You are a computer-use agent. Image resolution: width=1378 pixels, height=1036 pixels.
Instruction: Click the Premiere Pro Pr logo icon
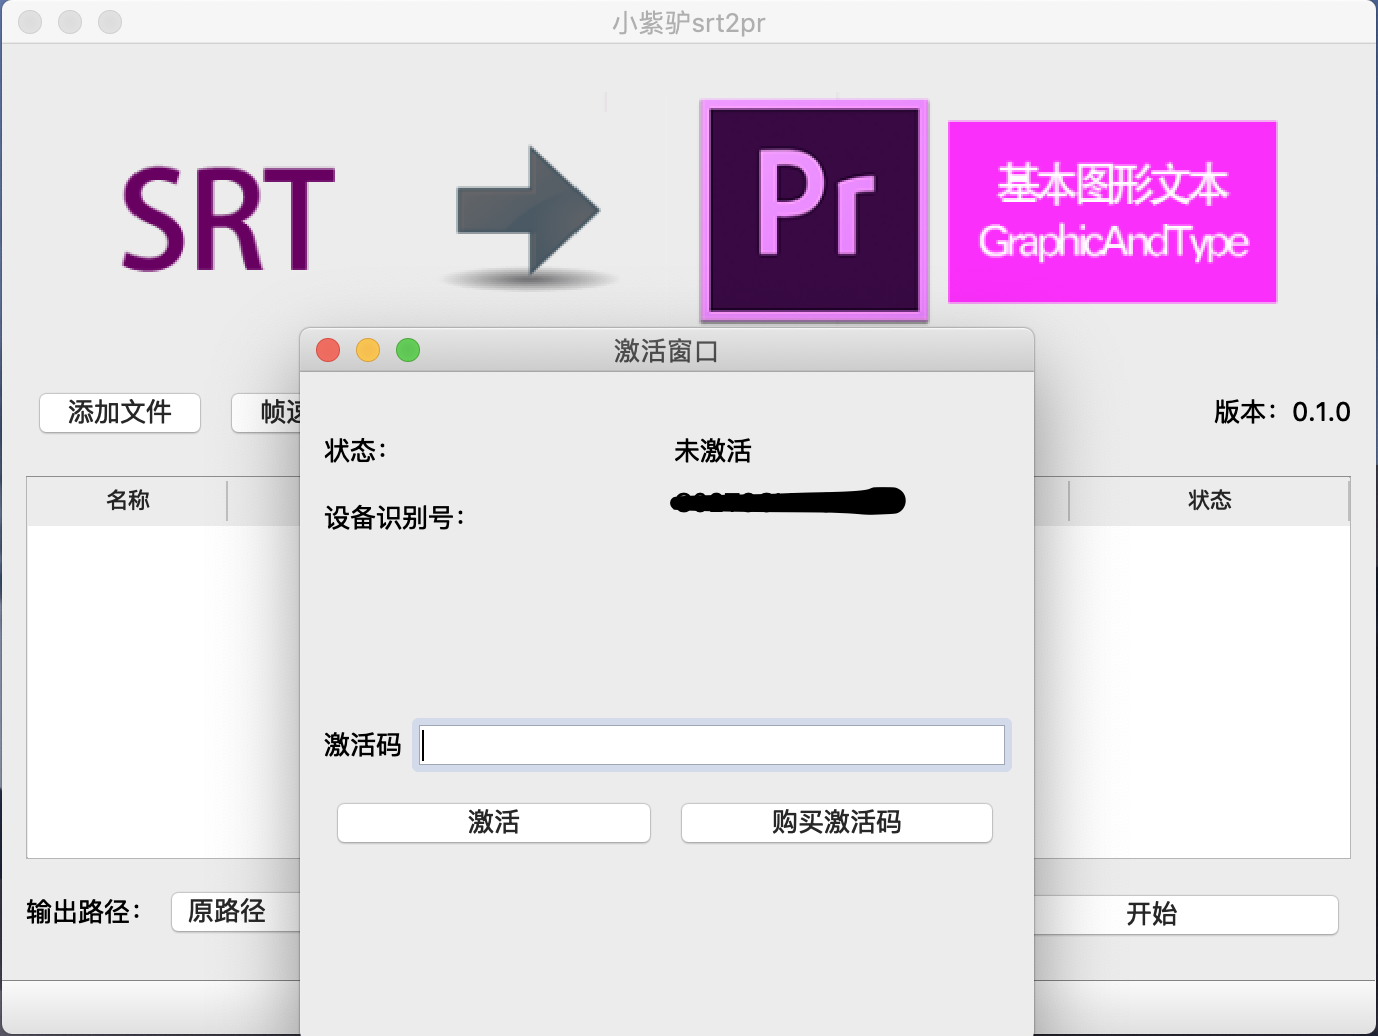point(815,210)
